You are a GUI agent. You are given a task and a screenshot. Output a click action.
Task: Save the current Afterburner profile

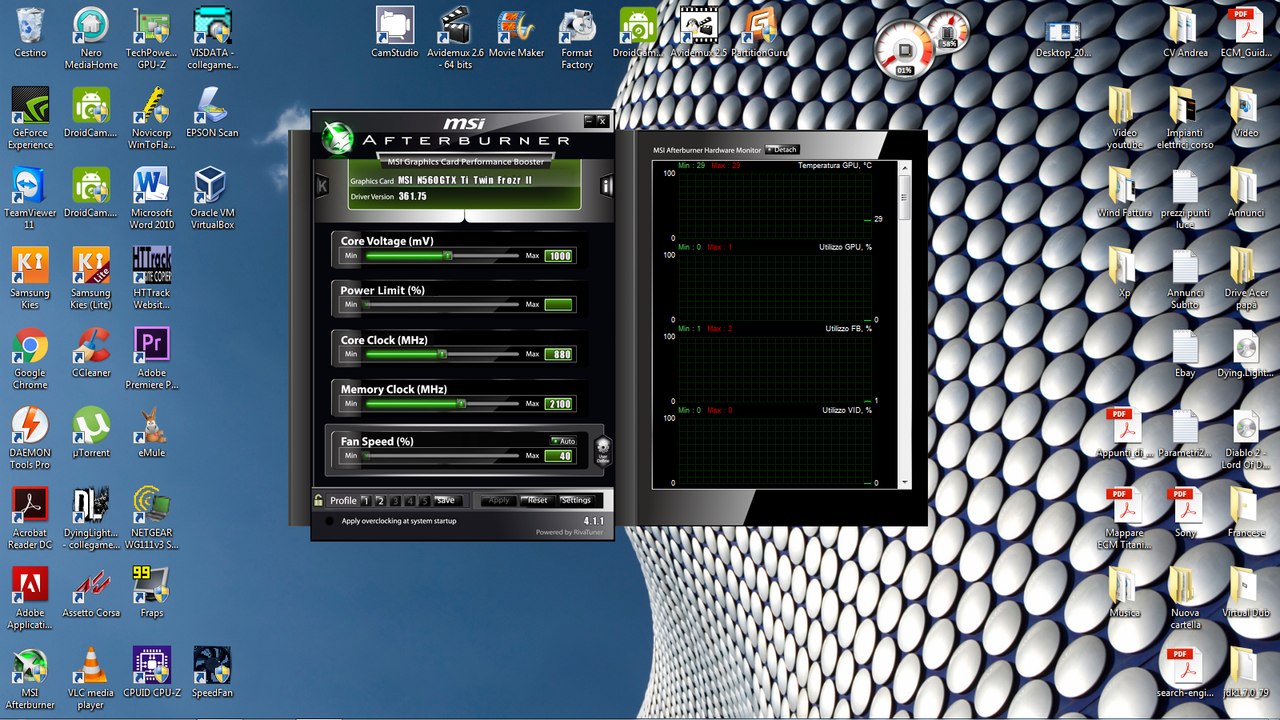446,500
